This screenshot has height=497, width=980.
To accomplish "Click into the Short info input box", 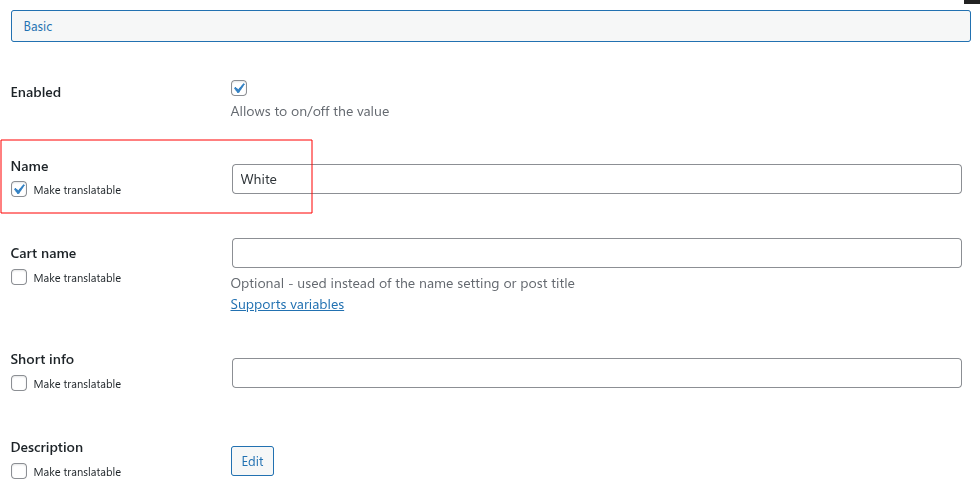I will click(596, 373).
